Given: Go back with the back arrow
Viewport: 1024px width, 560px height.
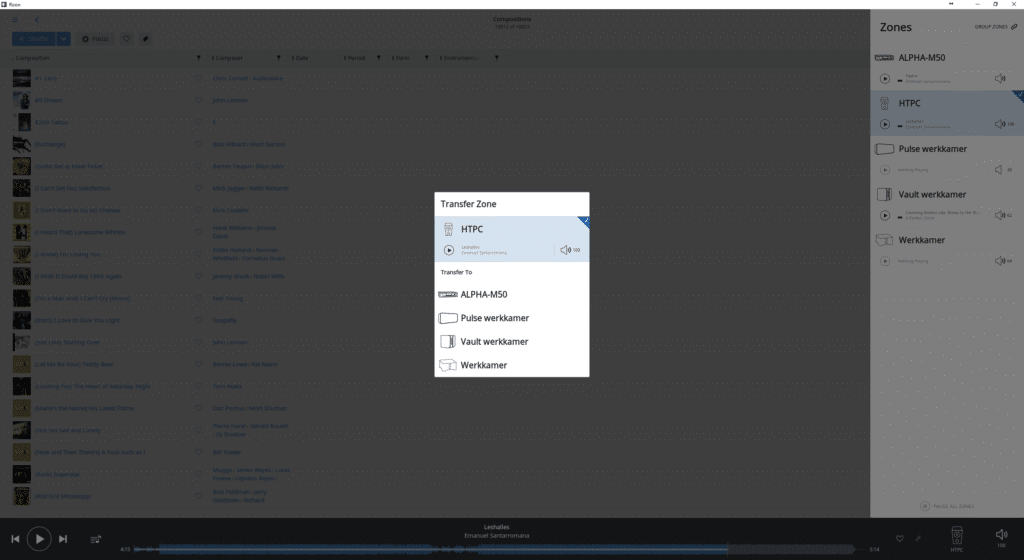Looking at the screenshot, I should (37, 20).
